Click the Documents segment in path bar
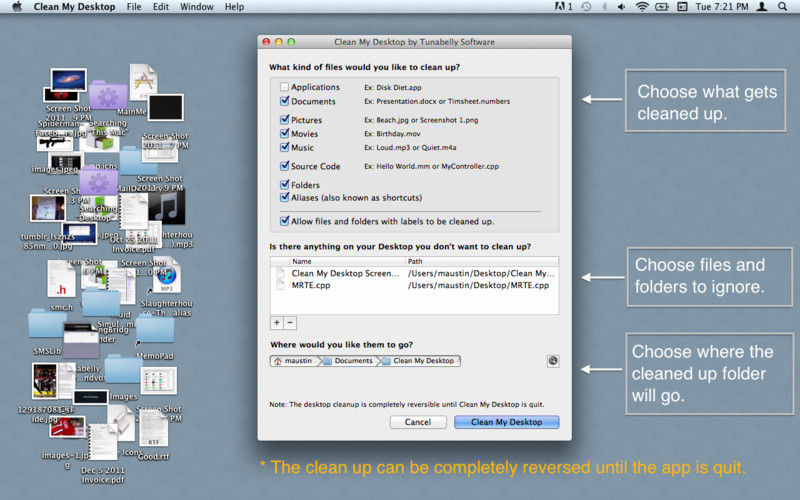The image size is (800, 500). click(x=348, y=361)
